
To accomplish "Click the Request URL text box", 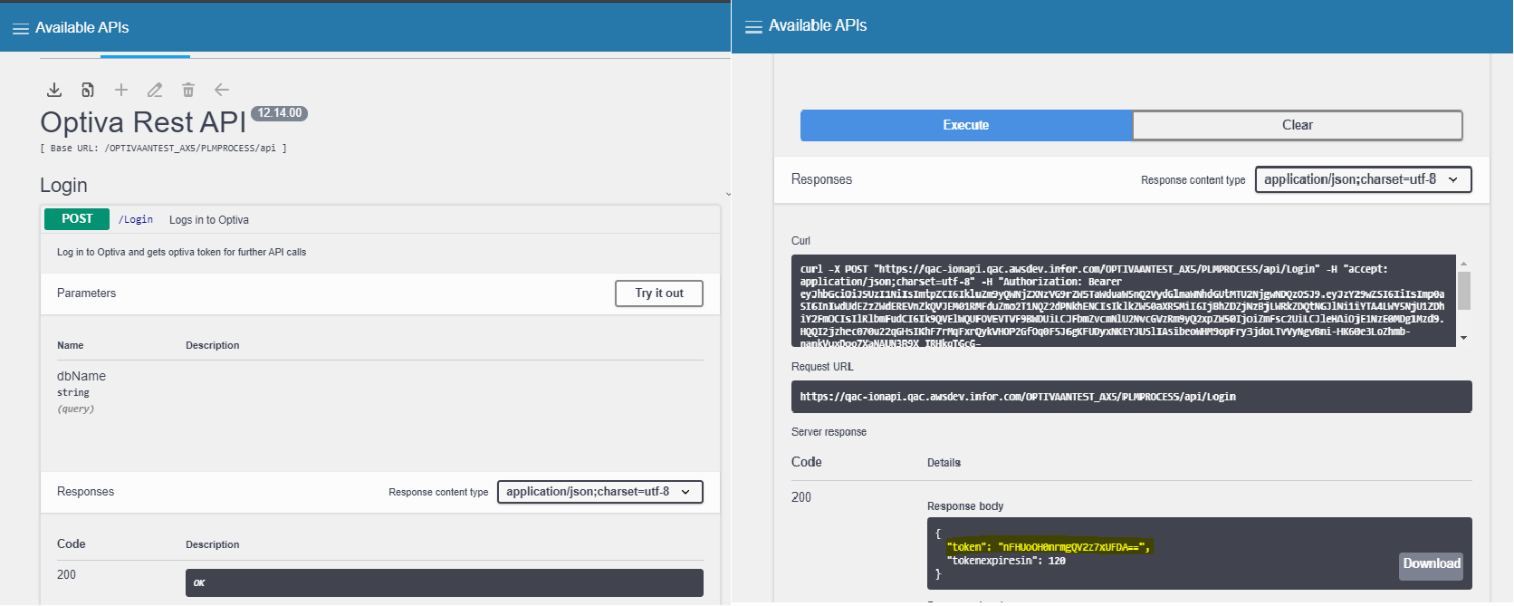I will pyautogui.click(x=1131, y=397).
